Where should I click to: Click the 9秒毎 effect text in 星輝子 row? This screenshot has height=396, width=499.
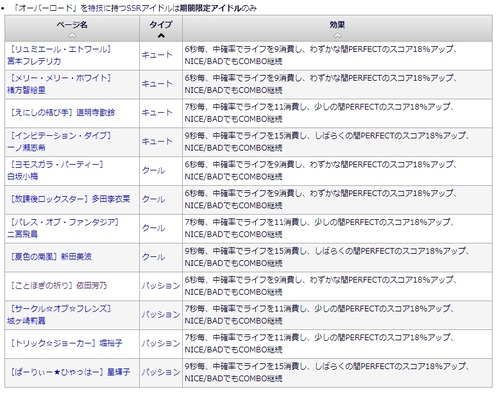tap(327, 372)
